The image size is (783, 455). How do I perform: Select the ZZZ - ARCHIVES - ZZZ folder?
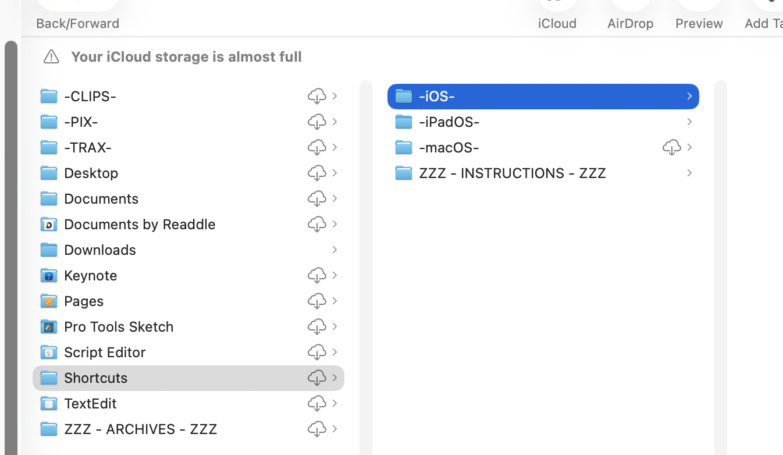tap(188, 429)
